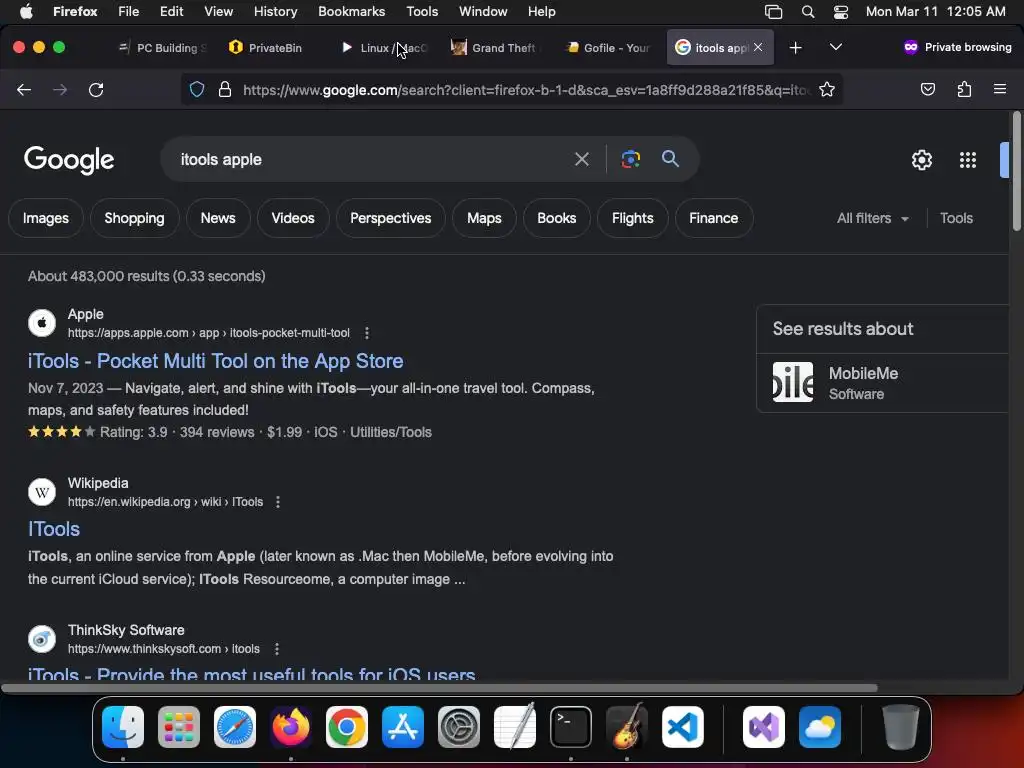Open Launchpad from the dock

[179, 727]
